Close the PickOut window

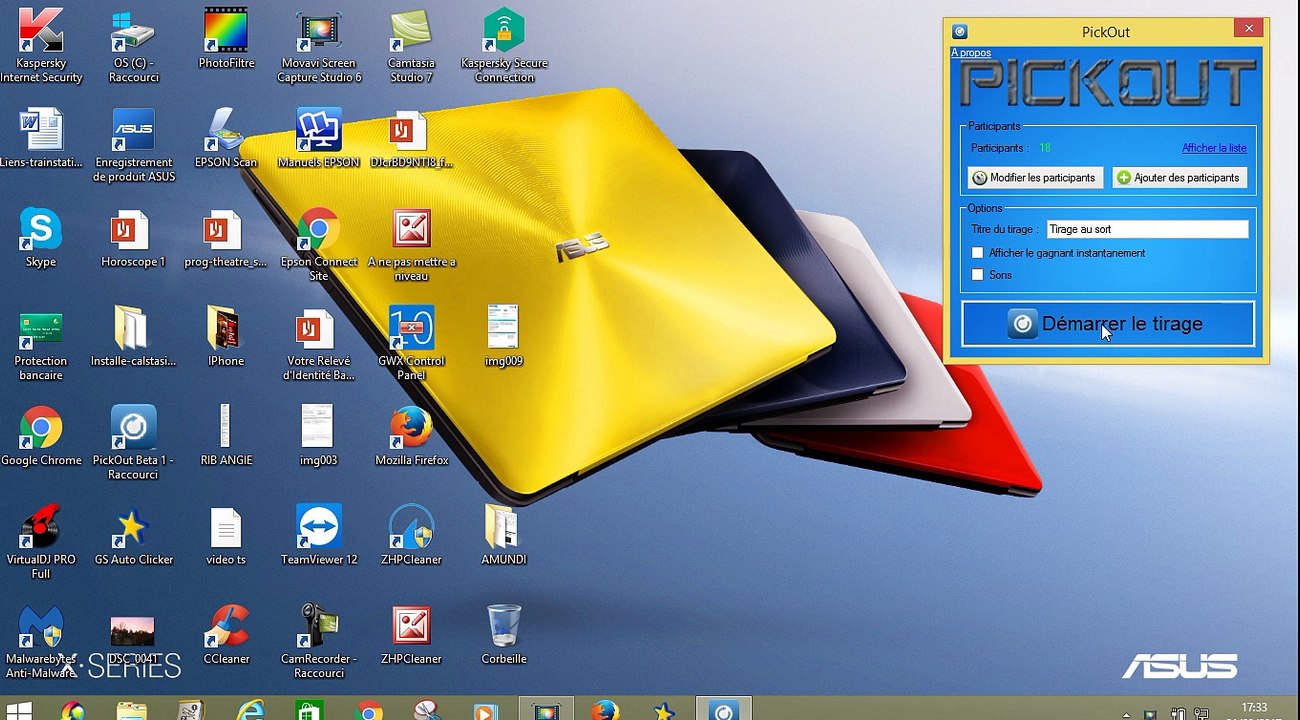tap(1248, 29)
